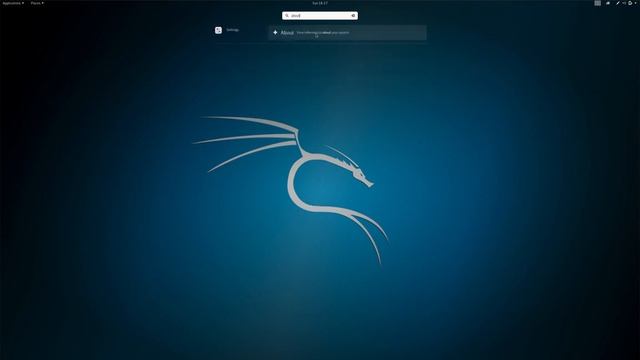Click the pen-shaped tray icon in top bar

tap(618, 3)
